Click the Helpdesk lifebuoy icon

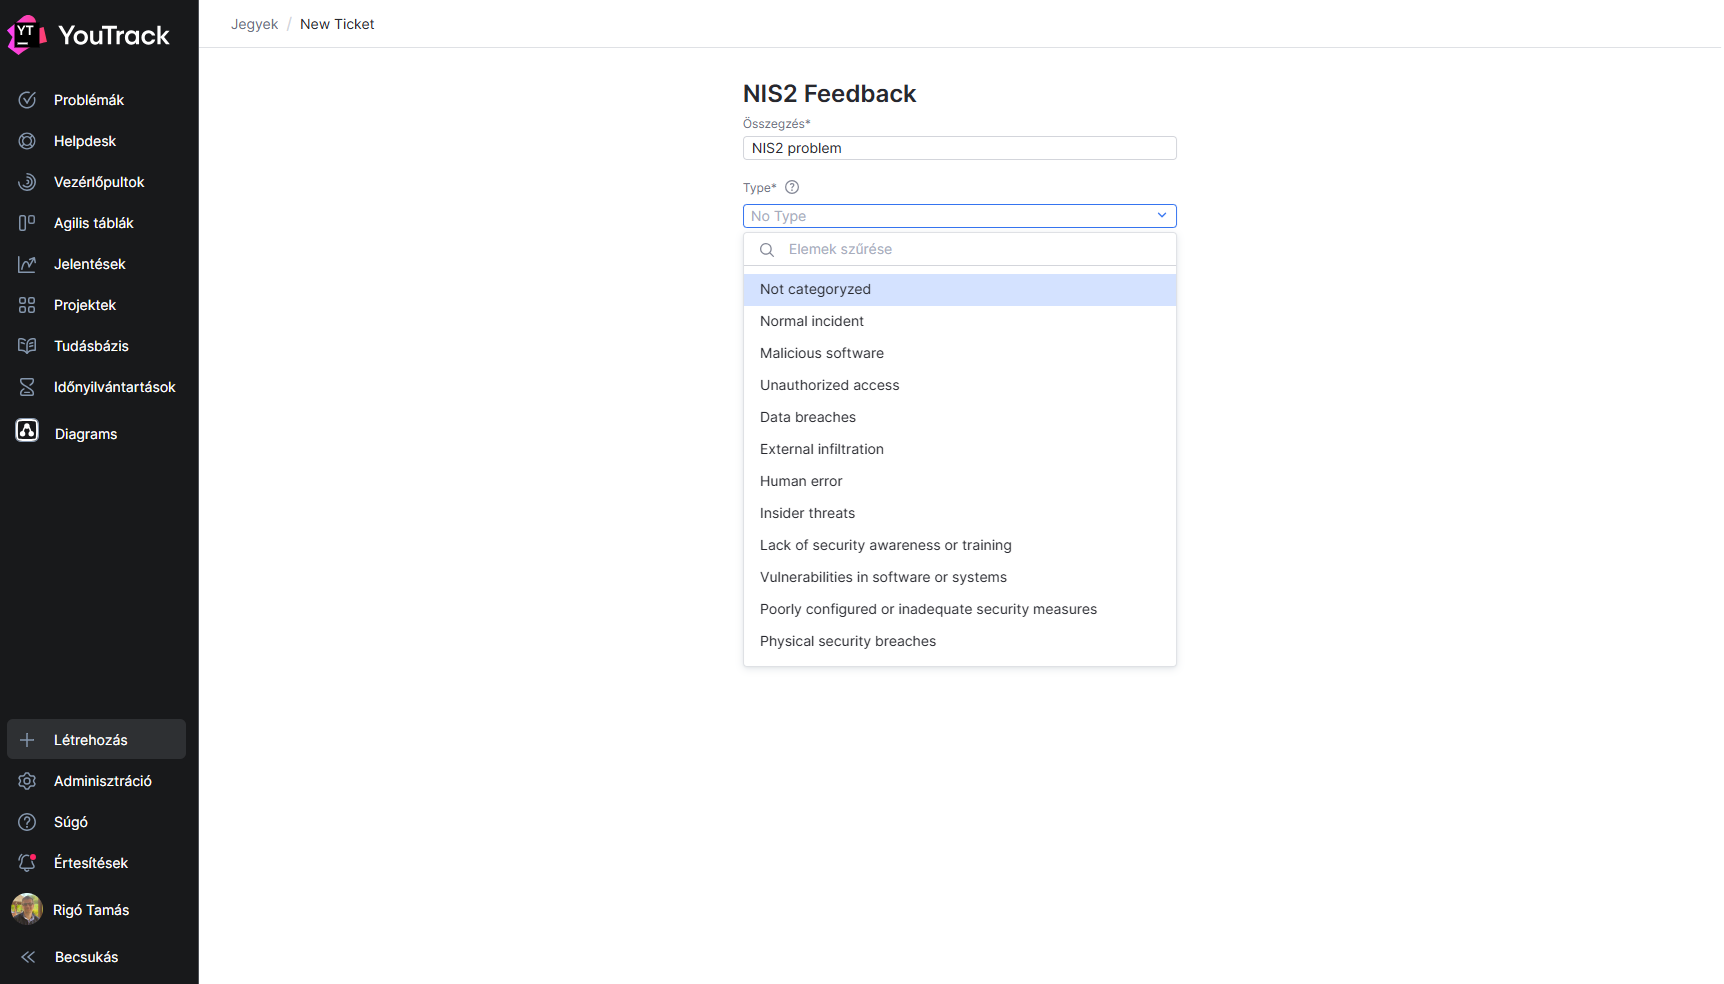[x=27, y=141]
